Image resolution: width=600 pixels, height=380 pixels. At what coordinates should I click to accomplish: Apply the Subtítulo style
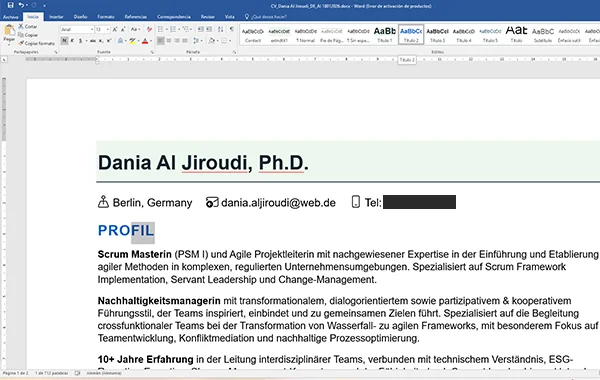click(543, 35)
